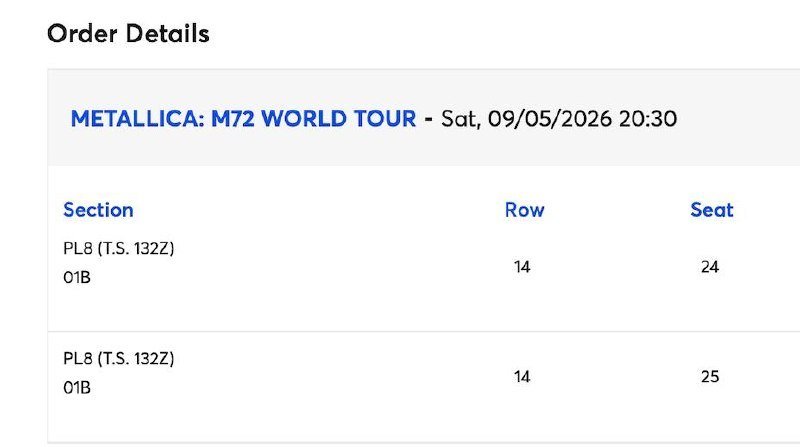This screenshot has width=800, height=447.
Task: Click the dash between the title and date
Action: [x=428, y=119]
